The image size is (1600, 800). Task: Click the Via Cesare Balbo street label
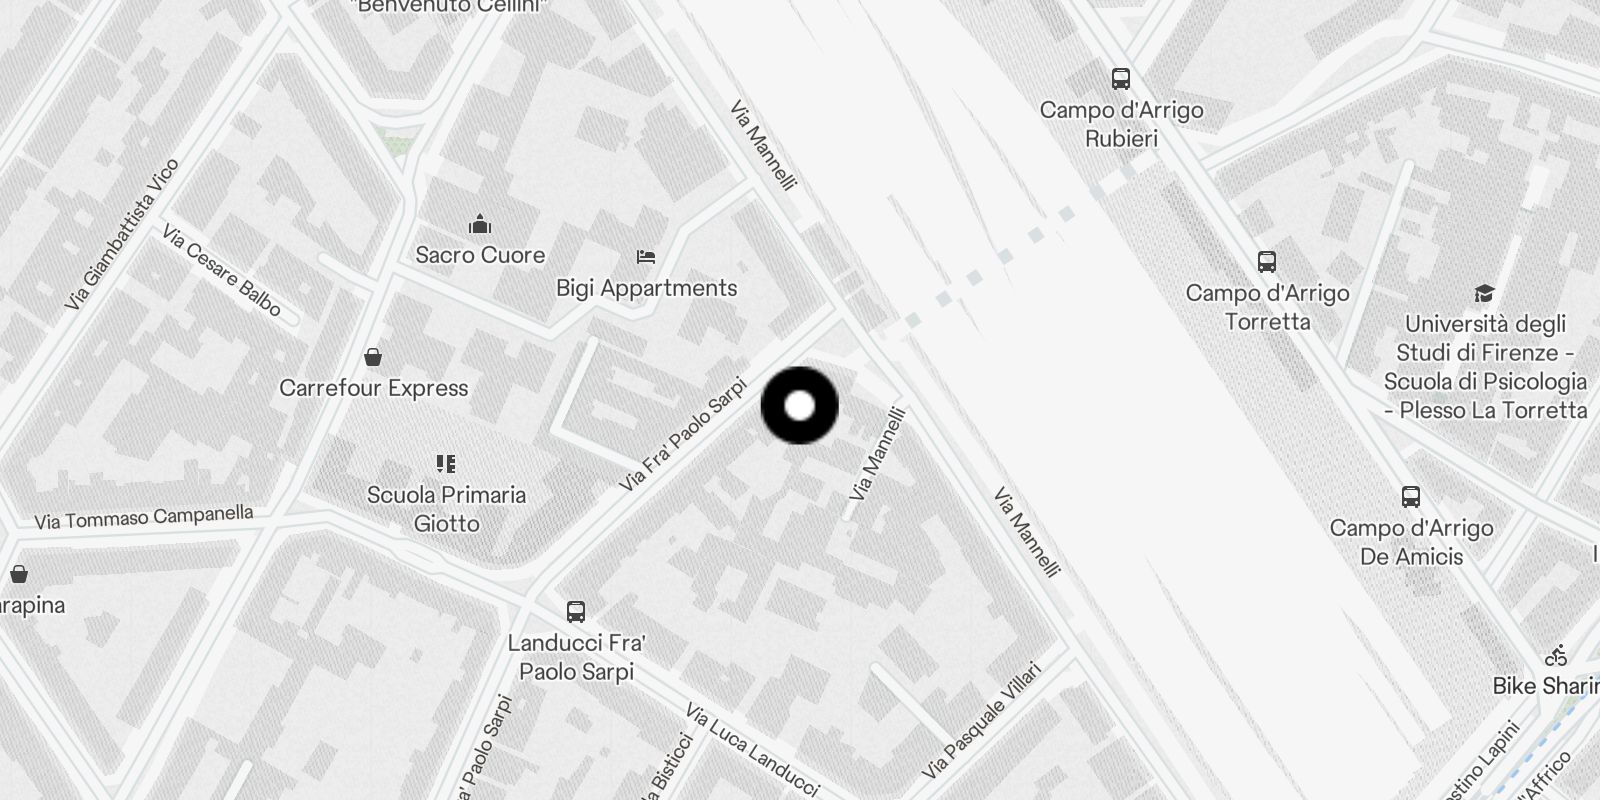[x=222, y=271]
